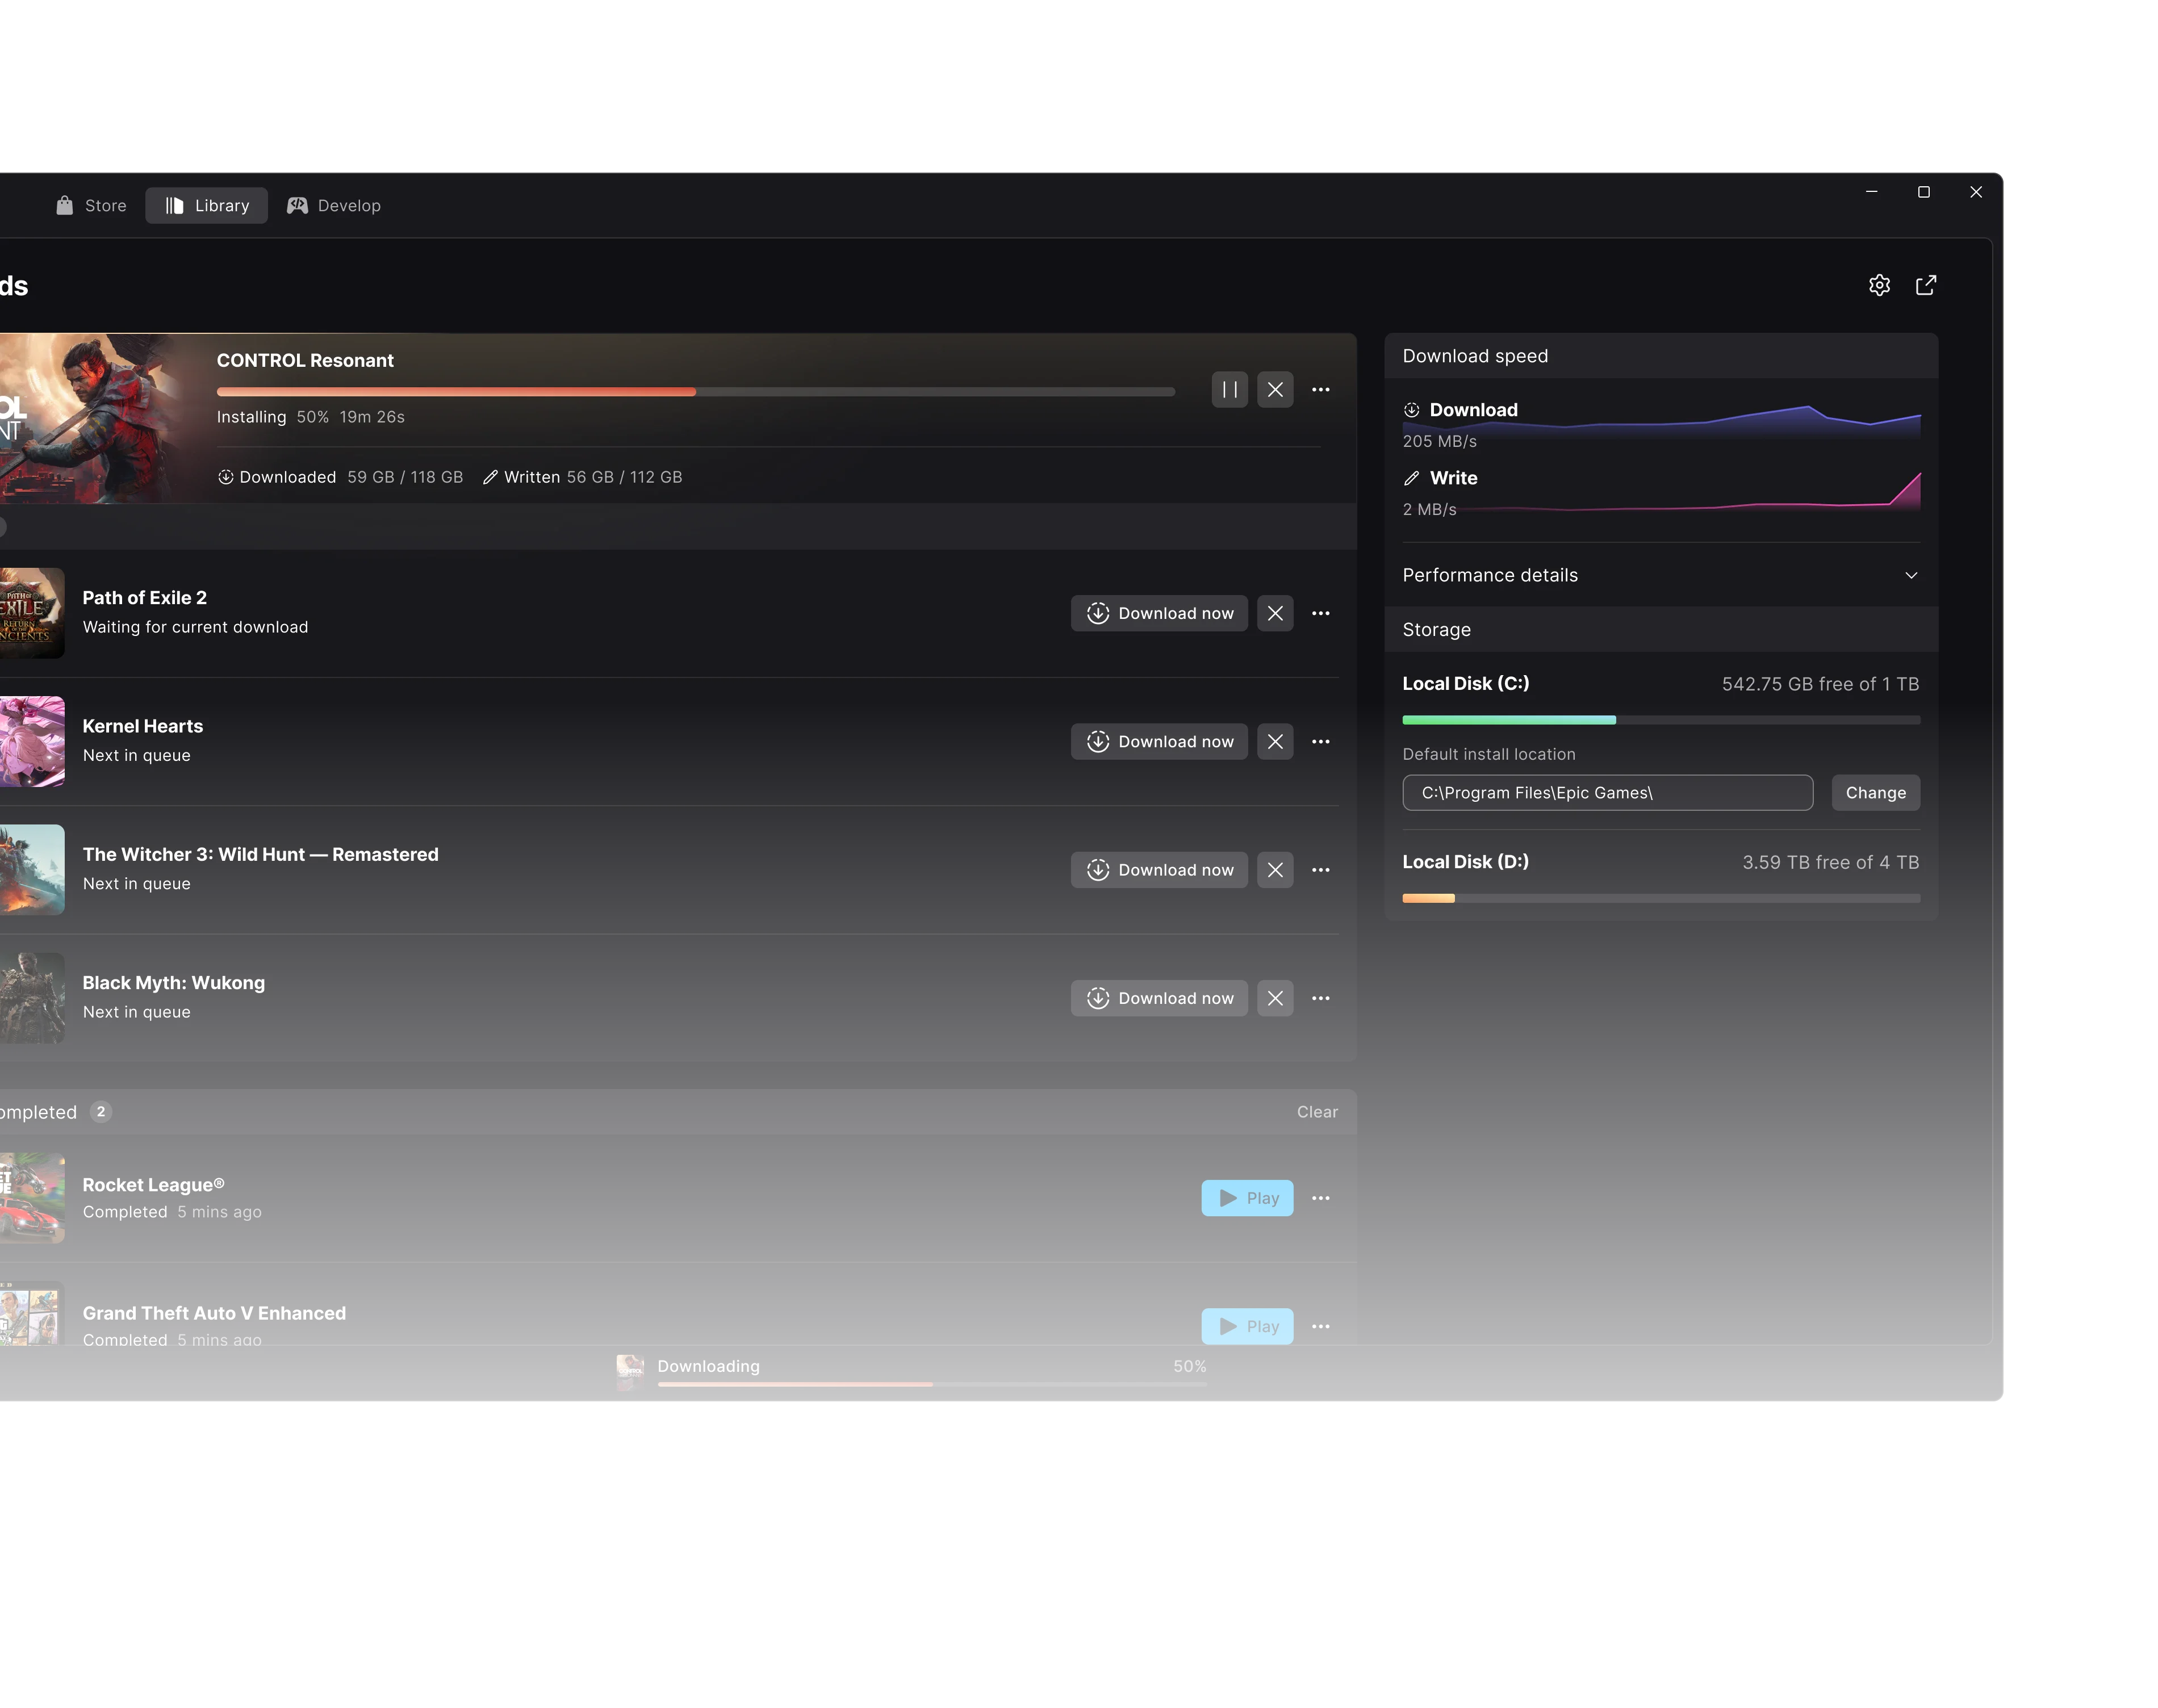
Task: Download The Witcher 3 now
Action: click(x=1159, y=870)
